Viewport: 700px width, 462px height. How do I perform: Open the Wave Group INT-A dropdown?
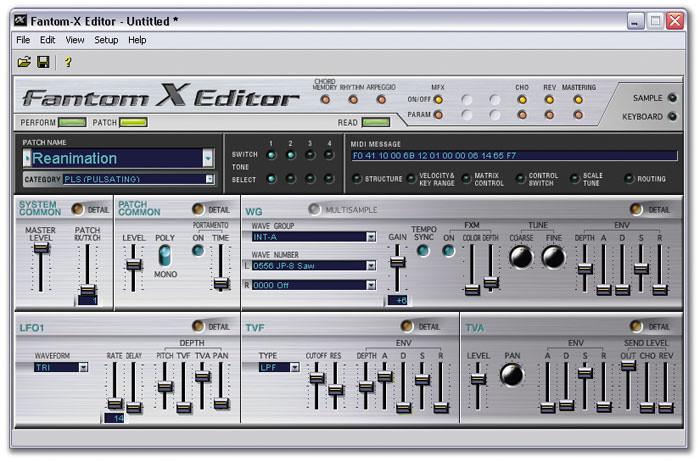(370, 237)
